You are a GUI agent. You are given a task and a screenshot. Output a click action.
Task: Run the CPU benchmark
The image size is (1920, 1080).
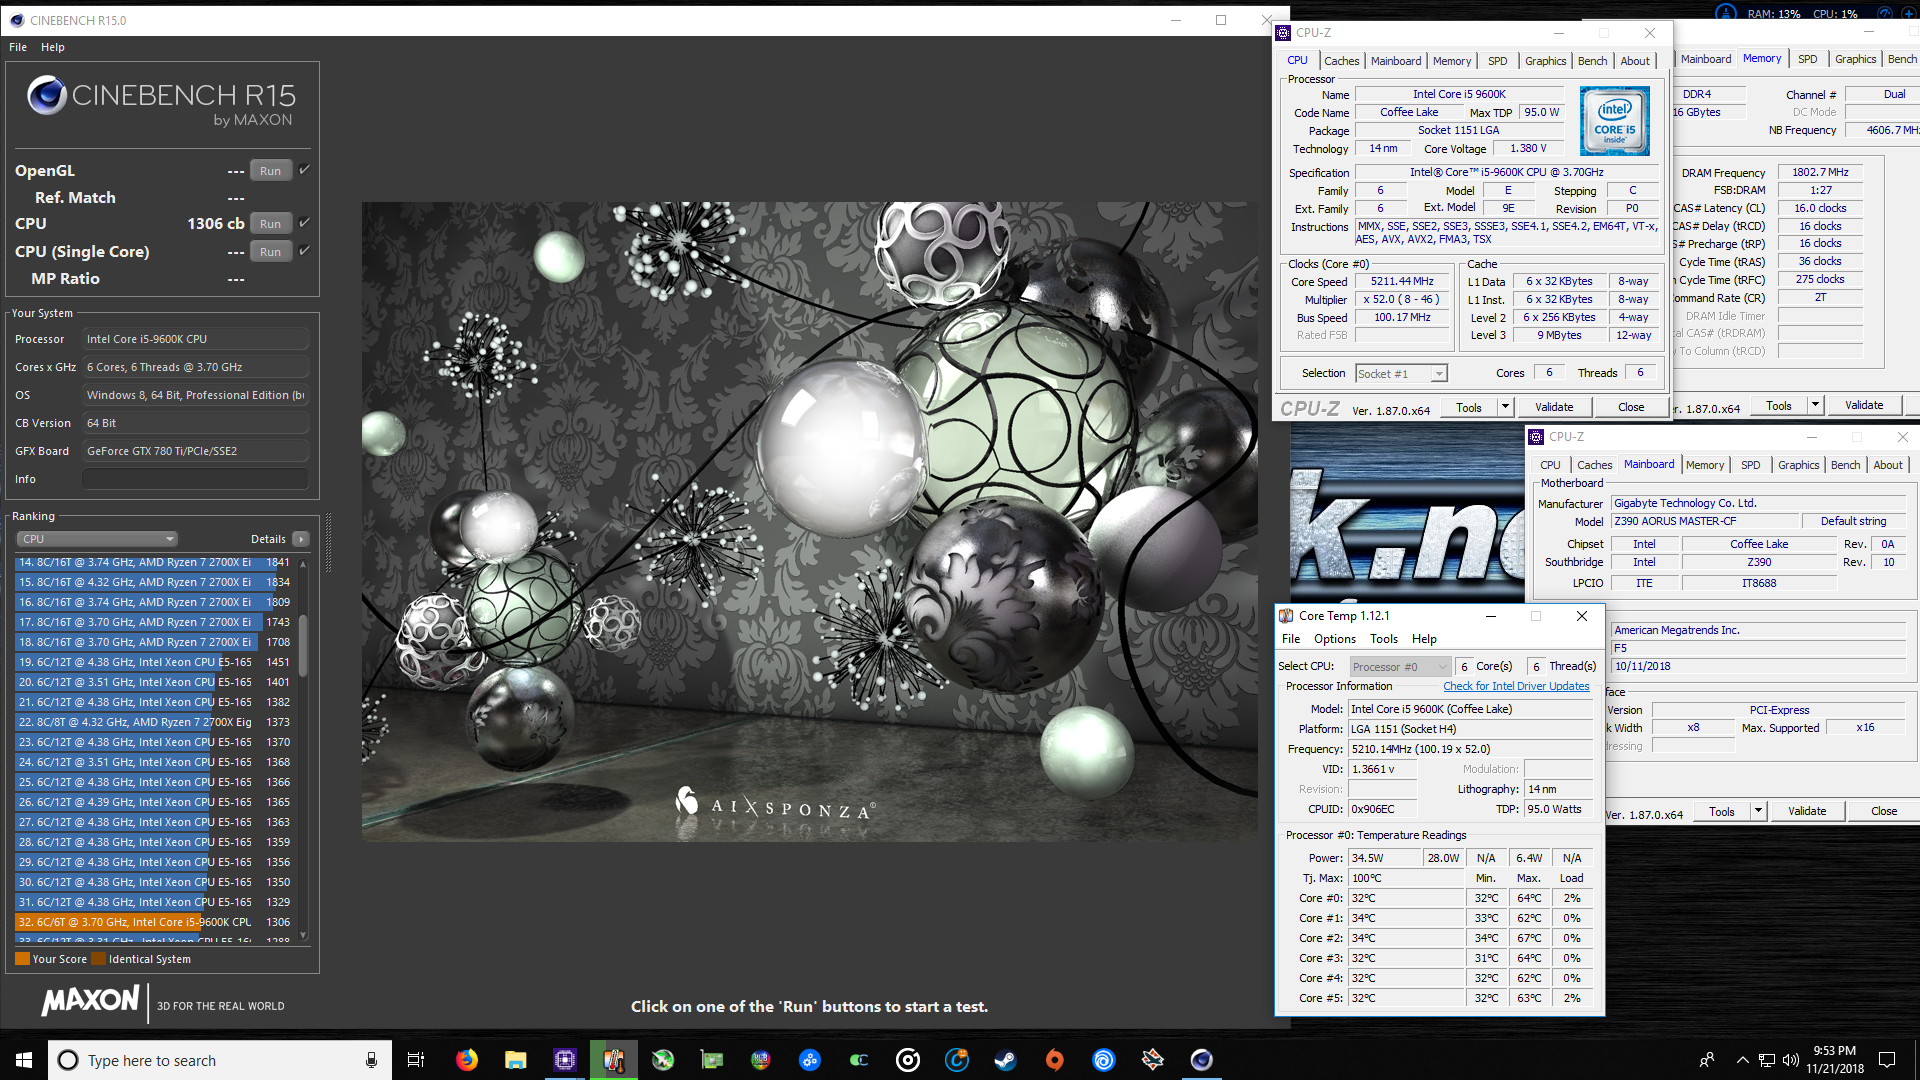271,224
